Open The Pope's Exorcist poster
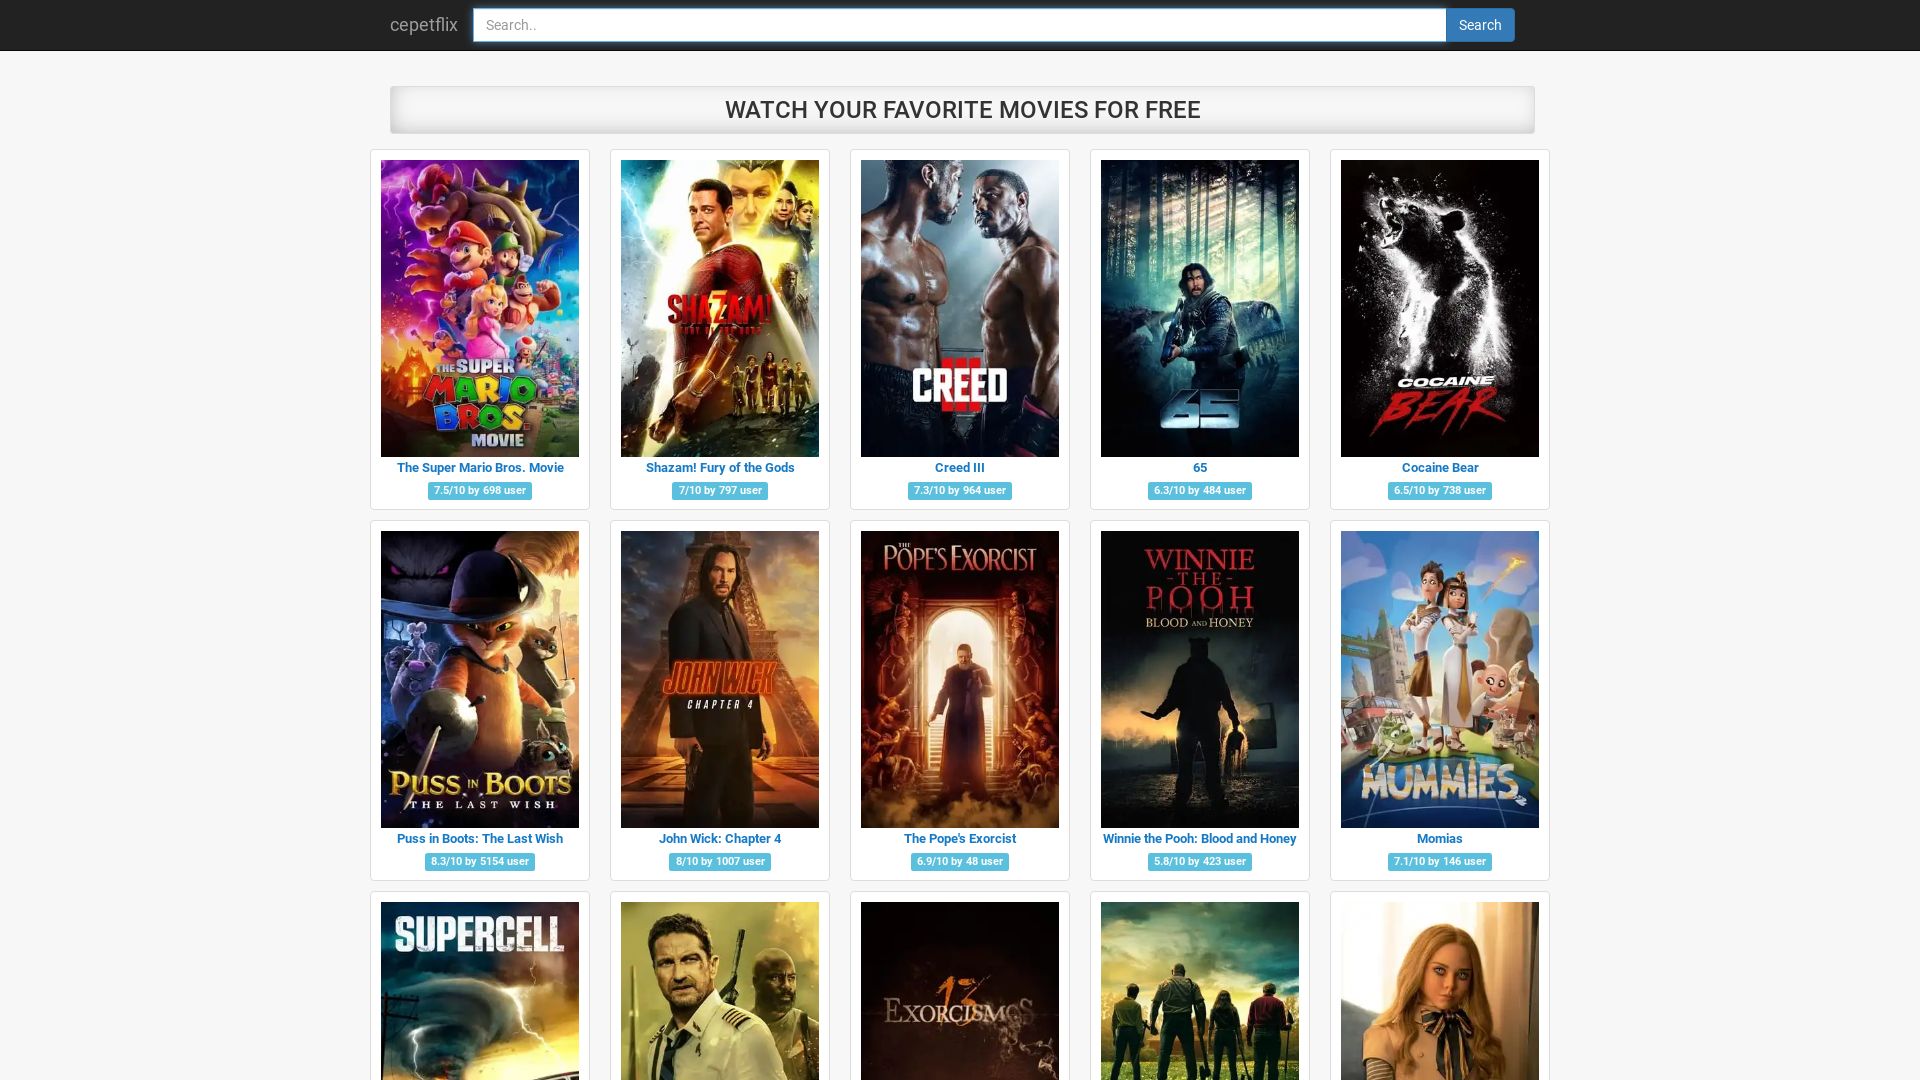This screenshot has width=1920, height=1080. pos(960,679)
